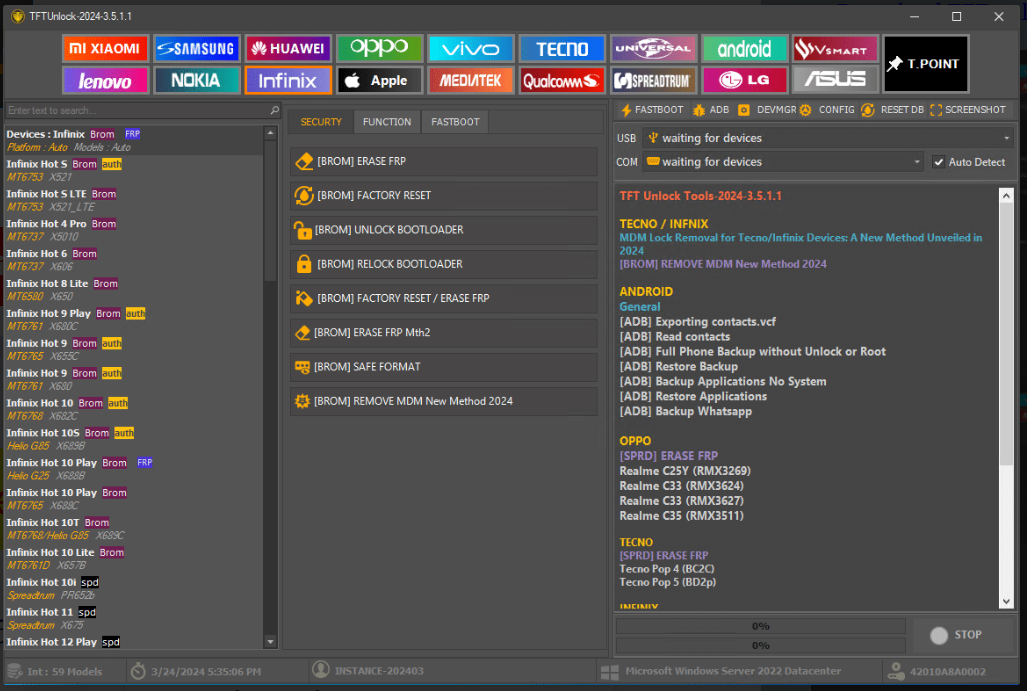Switch to the FASTBOOT tab
1027x691 pixels.
click(x=455, y=122)
